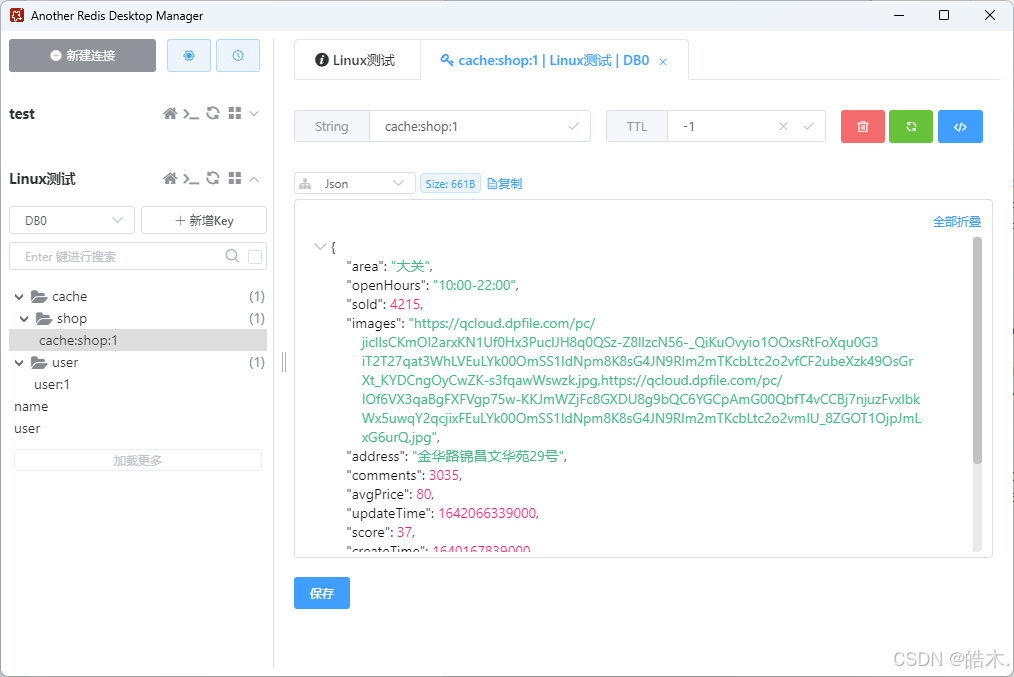Open grid menu for Linux测试 connection
1014x677 pixels.
(x=235, y=178)
